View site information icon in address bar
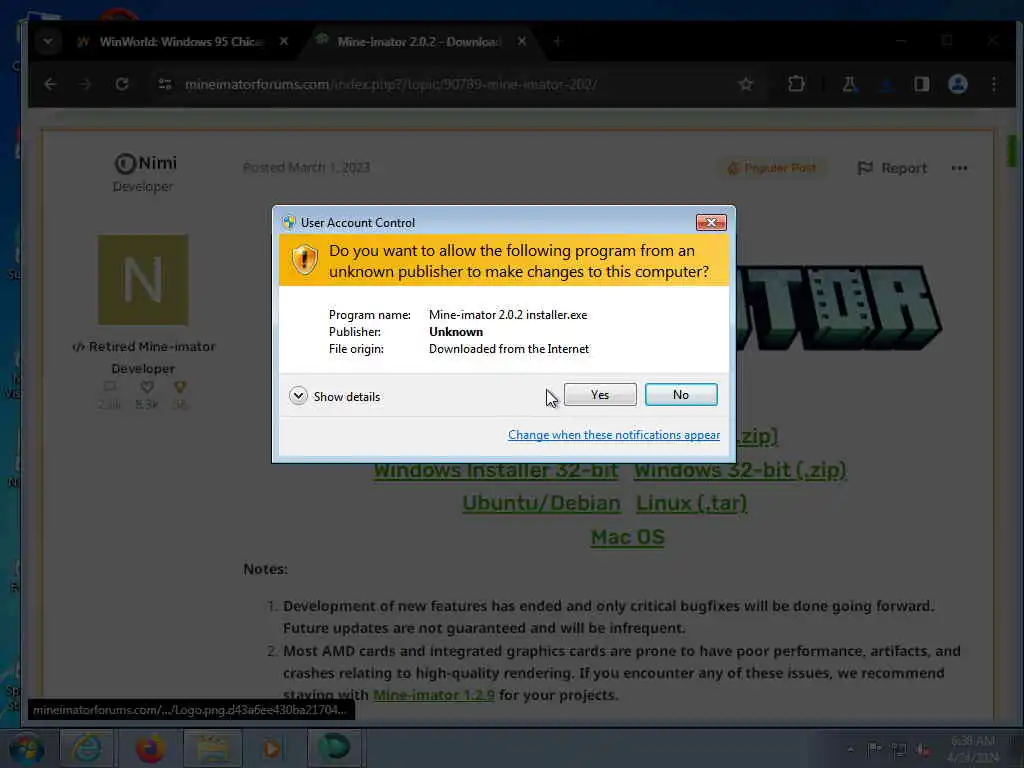1024x768 pixels. 165,84
